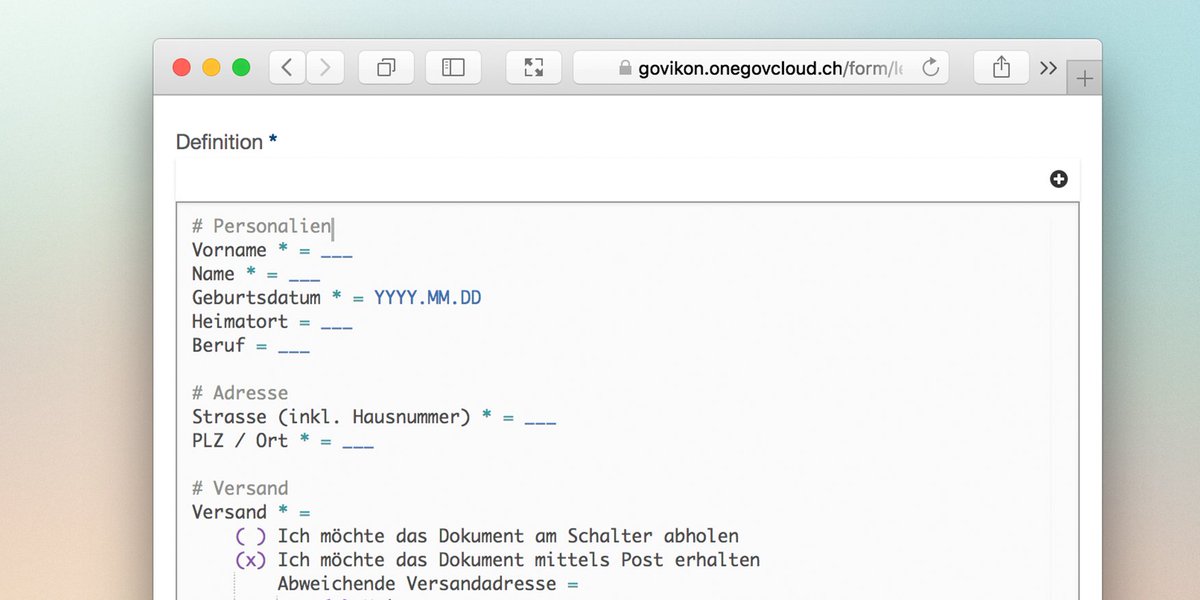Image resolution: width=1200 pixels, height=600 pixels.
Task: Click the plus icon above the definition editor
Action: pyautogui.click(x=1059, y=179)
